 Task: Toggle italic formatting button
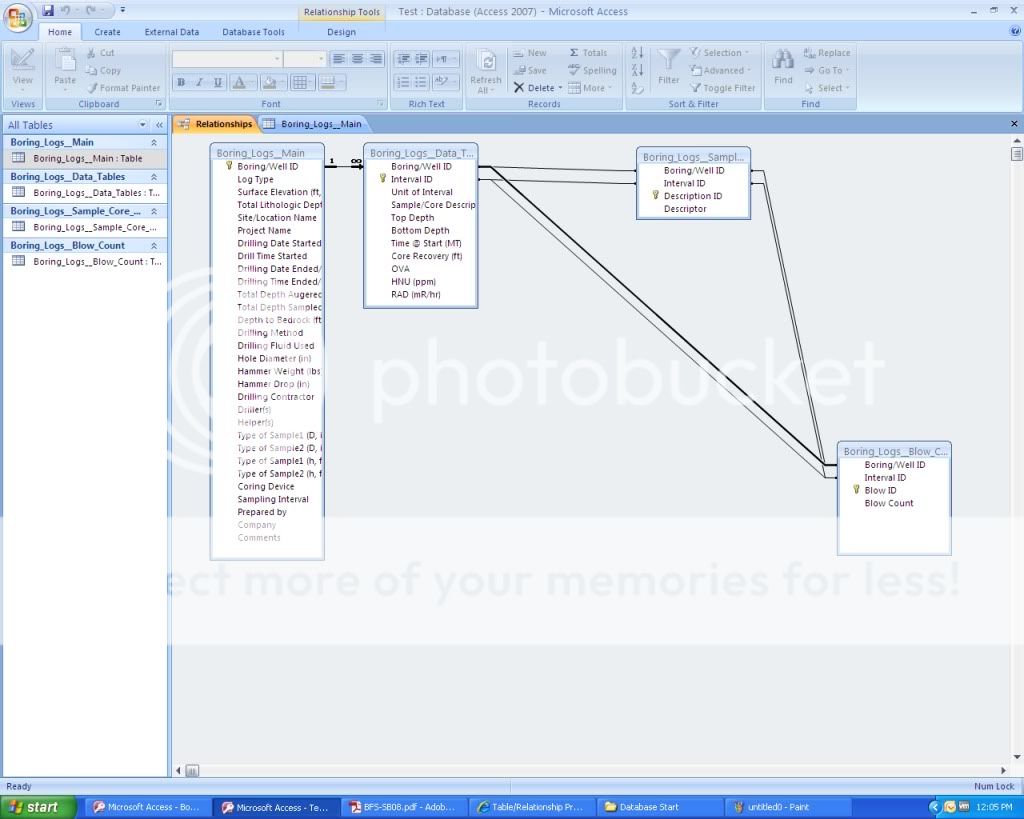[x=199, y=83]
